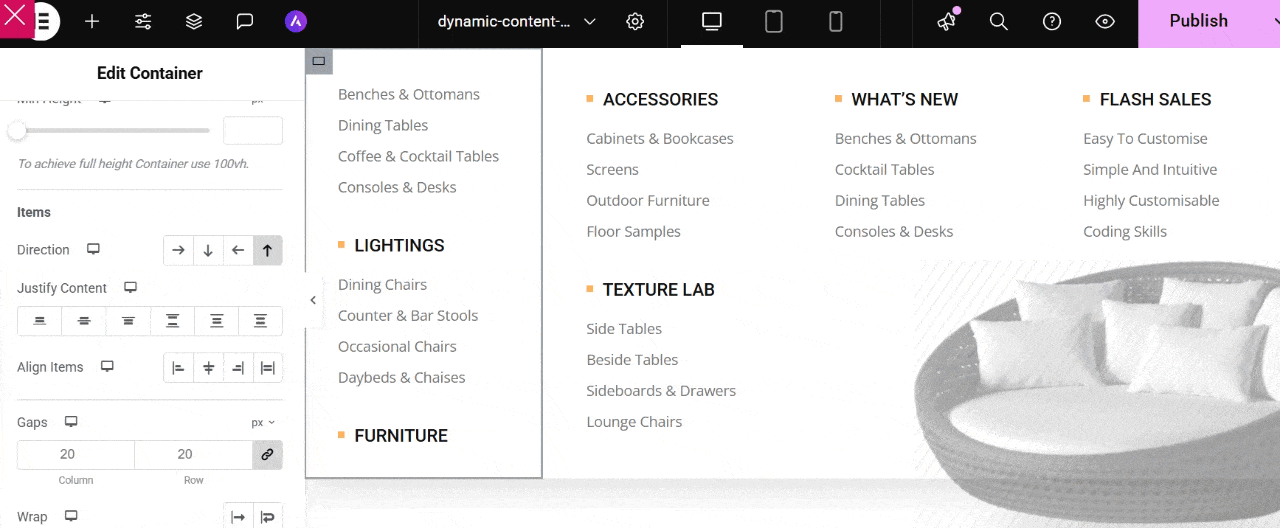Click the Add Element plus icon
Image resolution: width=1280 pixels, height=528 pixels.
[x=92, y=22]
